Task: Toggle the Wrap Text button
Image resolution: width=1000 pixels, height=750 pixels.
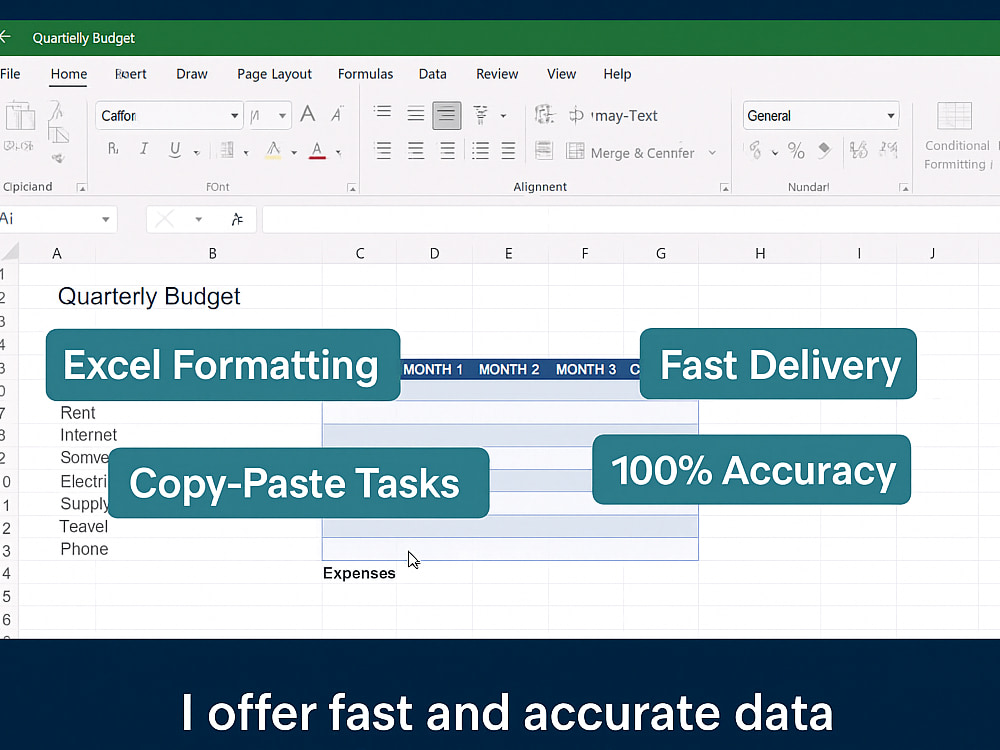Action: coord(612,115)
